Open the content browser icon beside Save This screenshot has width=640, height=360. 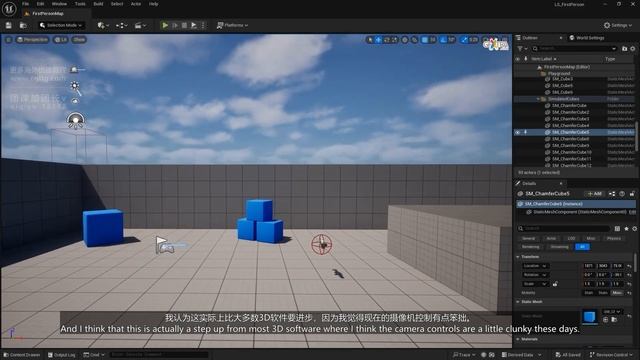[23, 25]
